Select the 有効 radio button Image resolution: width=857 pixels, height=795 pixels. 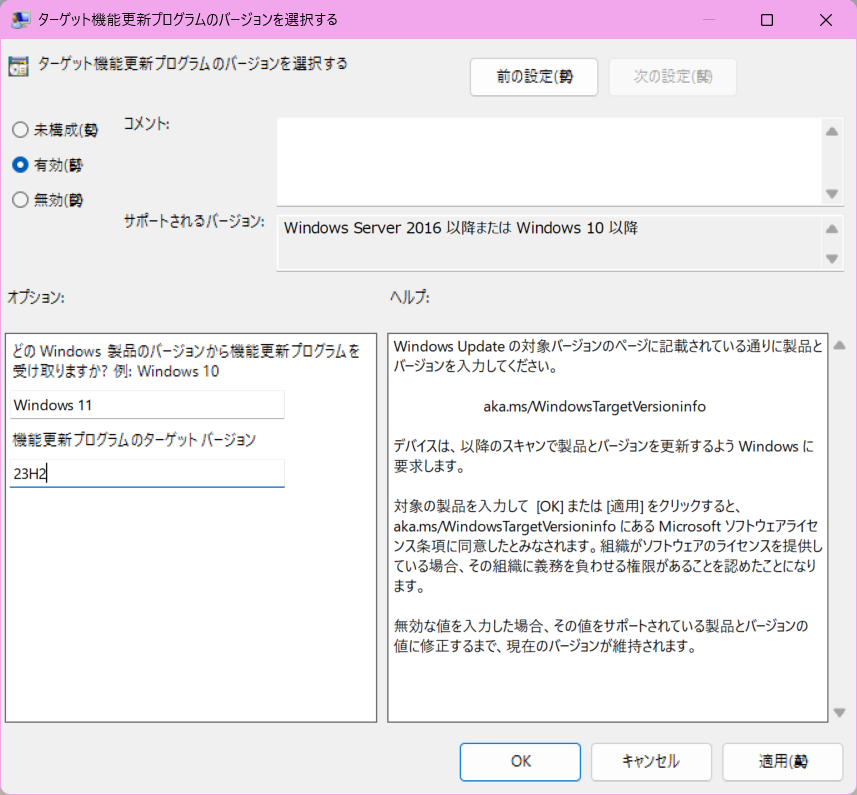(x=20, y=165)
